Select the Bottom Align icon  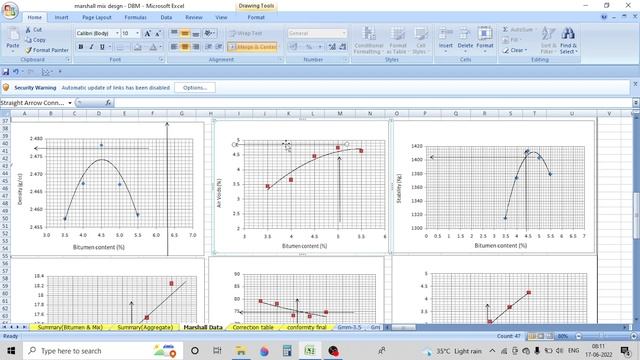[196, 33]
